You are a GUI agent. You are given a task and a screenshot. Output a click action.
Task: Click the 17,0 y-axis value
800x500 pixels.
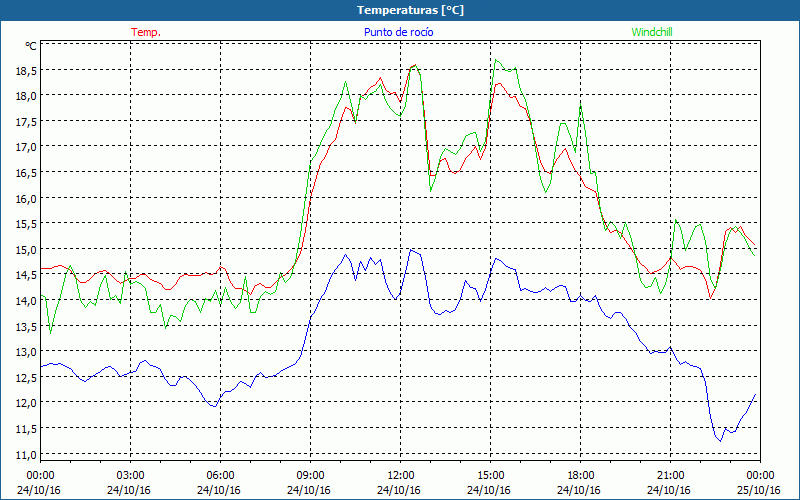pos(27,147)
